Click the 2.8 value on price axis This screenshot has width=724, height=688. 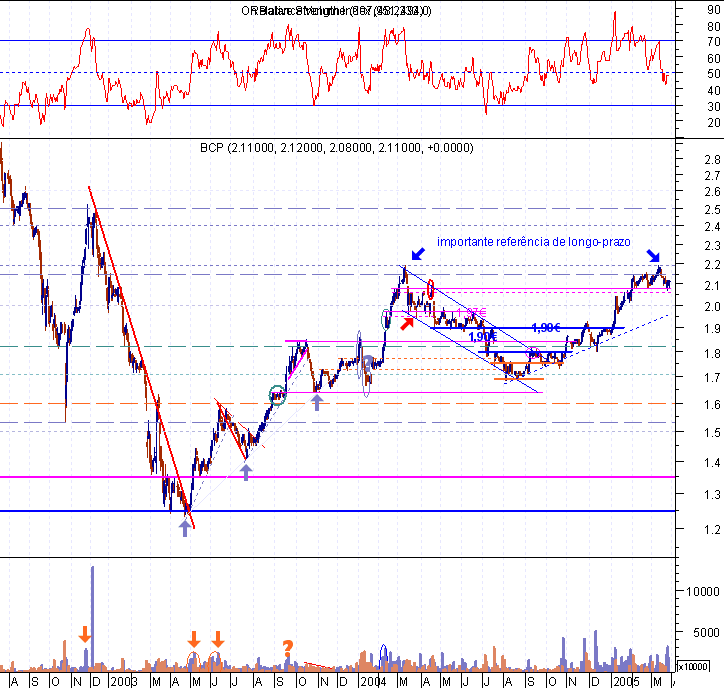click(712, 160)
